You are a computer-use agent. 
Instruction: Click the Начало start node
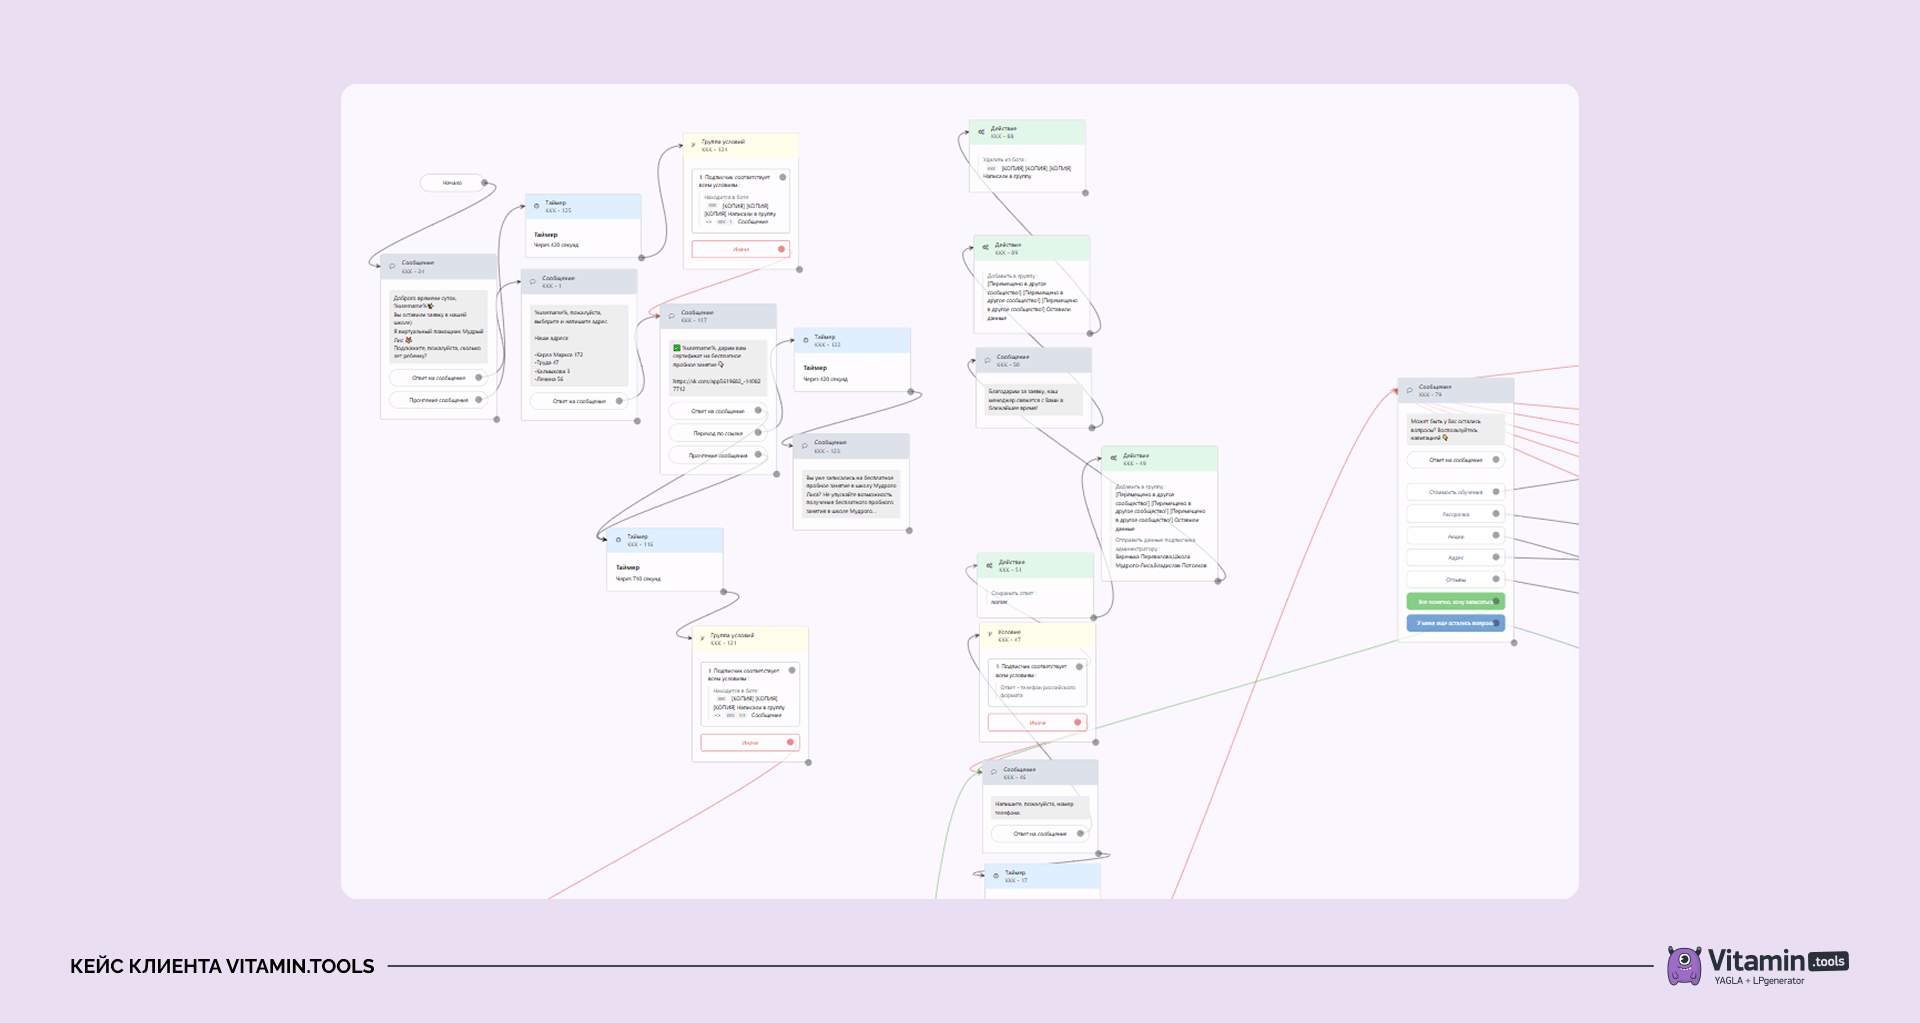[x=455, y=183]
